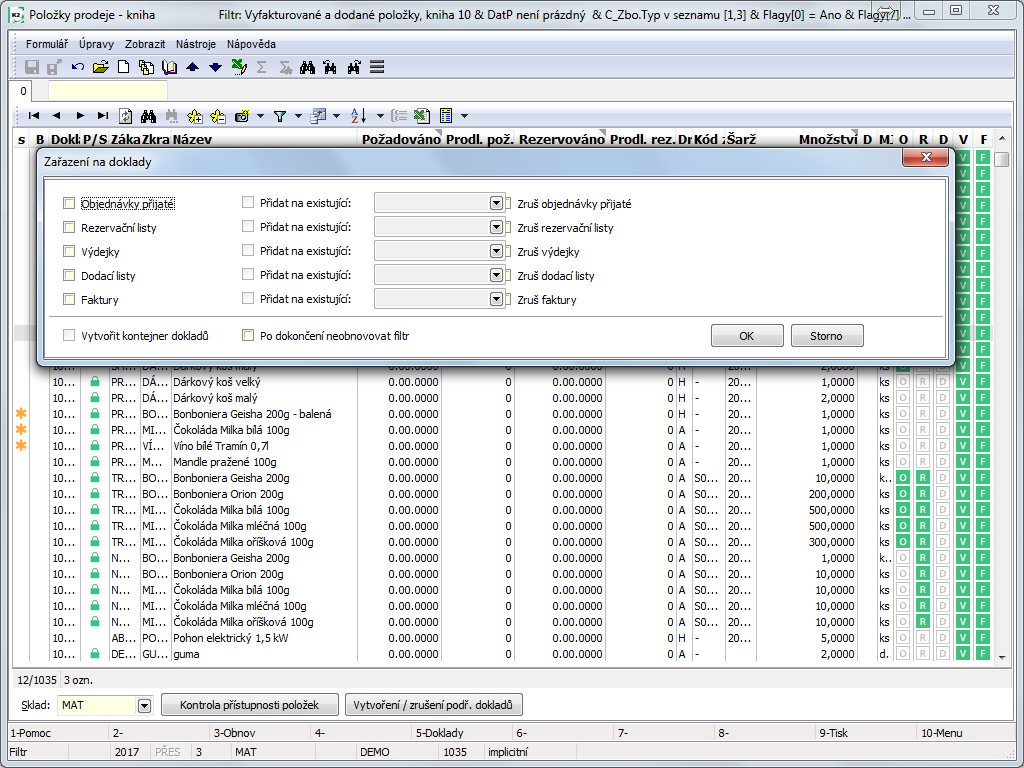Expand the filter funnel dropdown arrow
The image size is (1024, 768).
click(298, 116)
